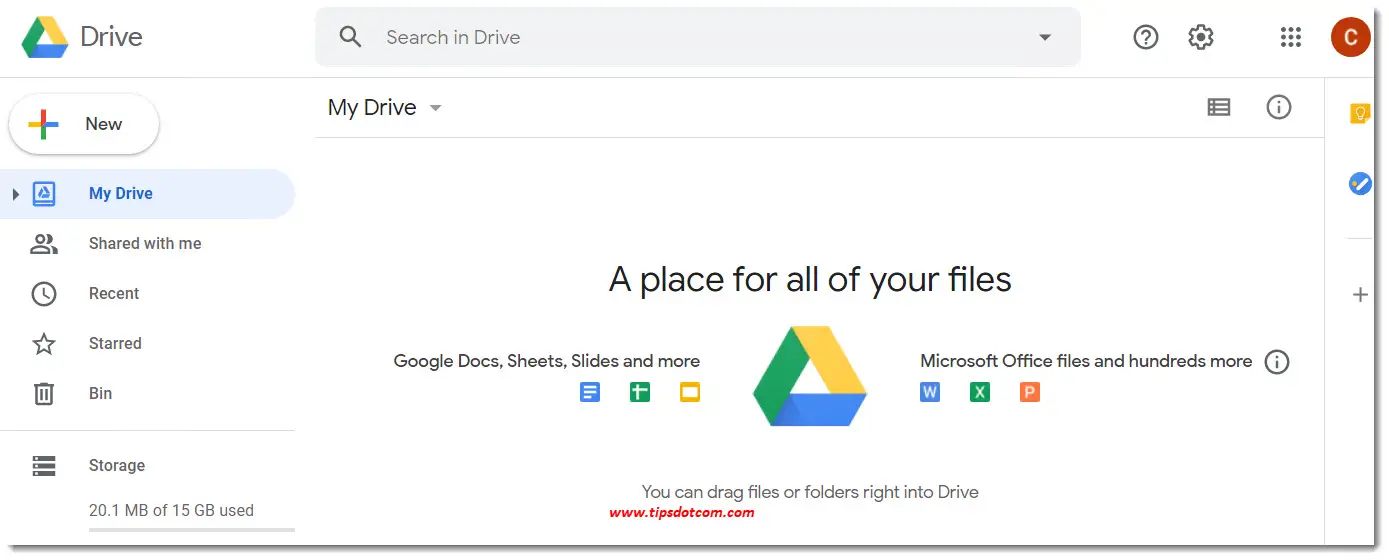View Starred items

tap(115, 343)
